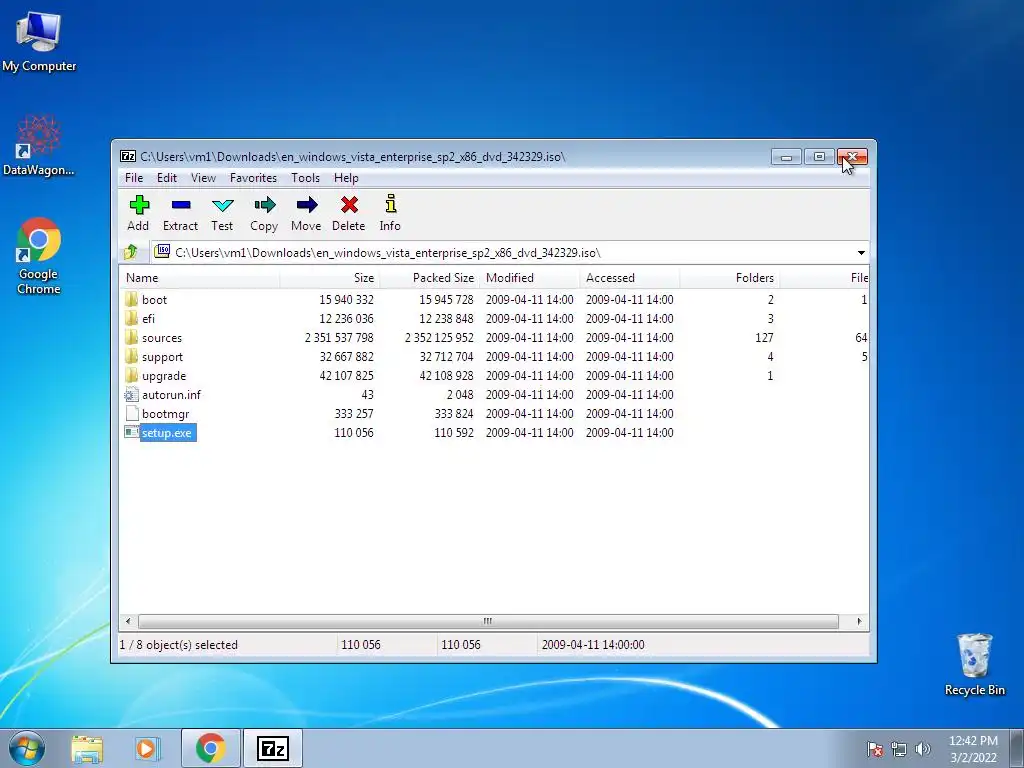Screen dimensions: 1024x768
Task: Switch to Chrome in taskbar
Action: [x=210, y=748]
